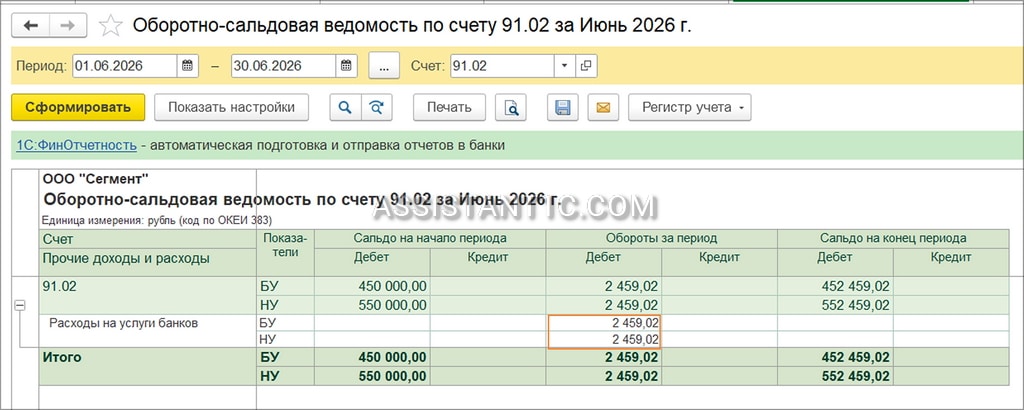Select Итого closing balance 452 459,02
This screenshot has height=410, width=1024.
tap(835, 357)
